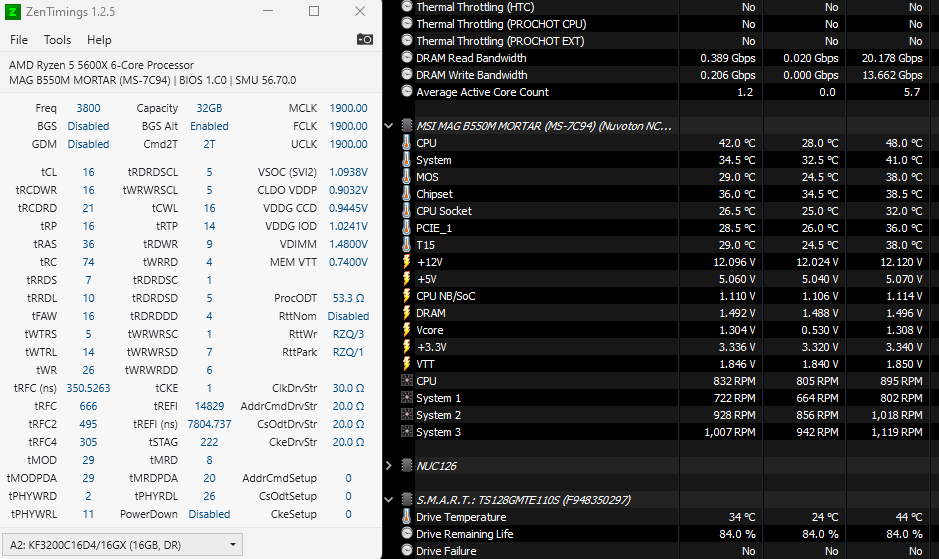The width and height of the screenshot is (939, 559).
Task: Click the fan icon beside CPU RPM
Action: (407, 380)
